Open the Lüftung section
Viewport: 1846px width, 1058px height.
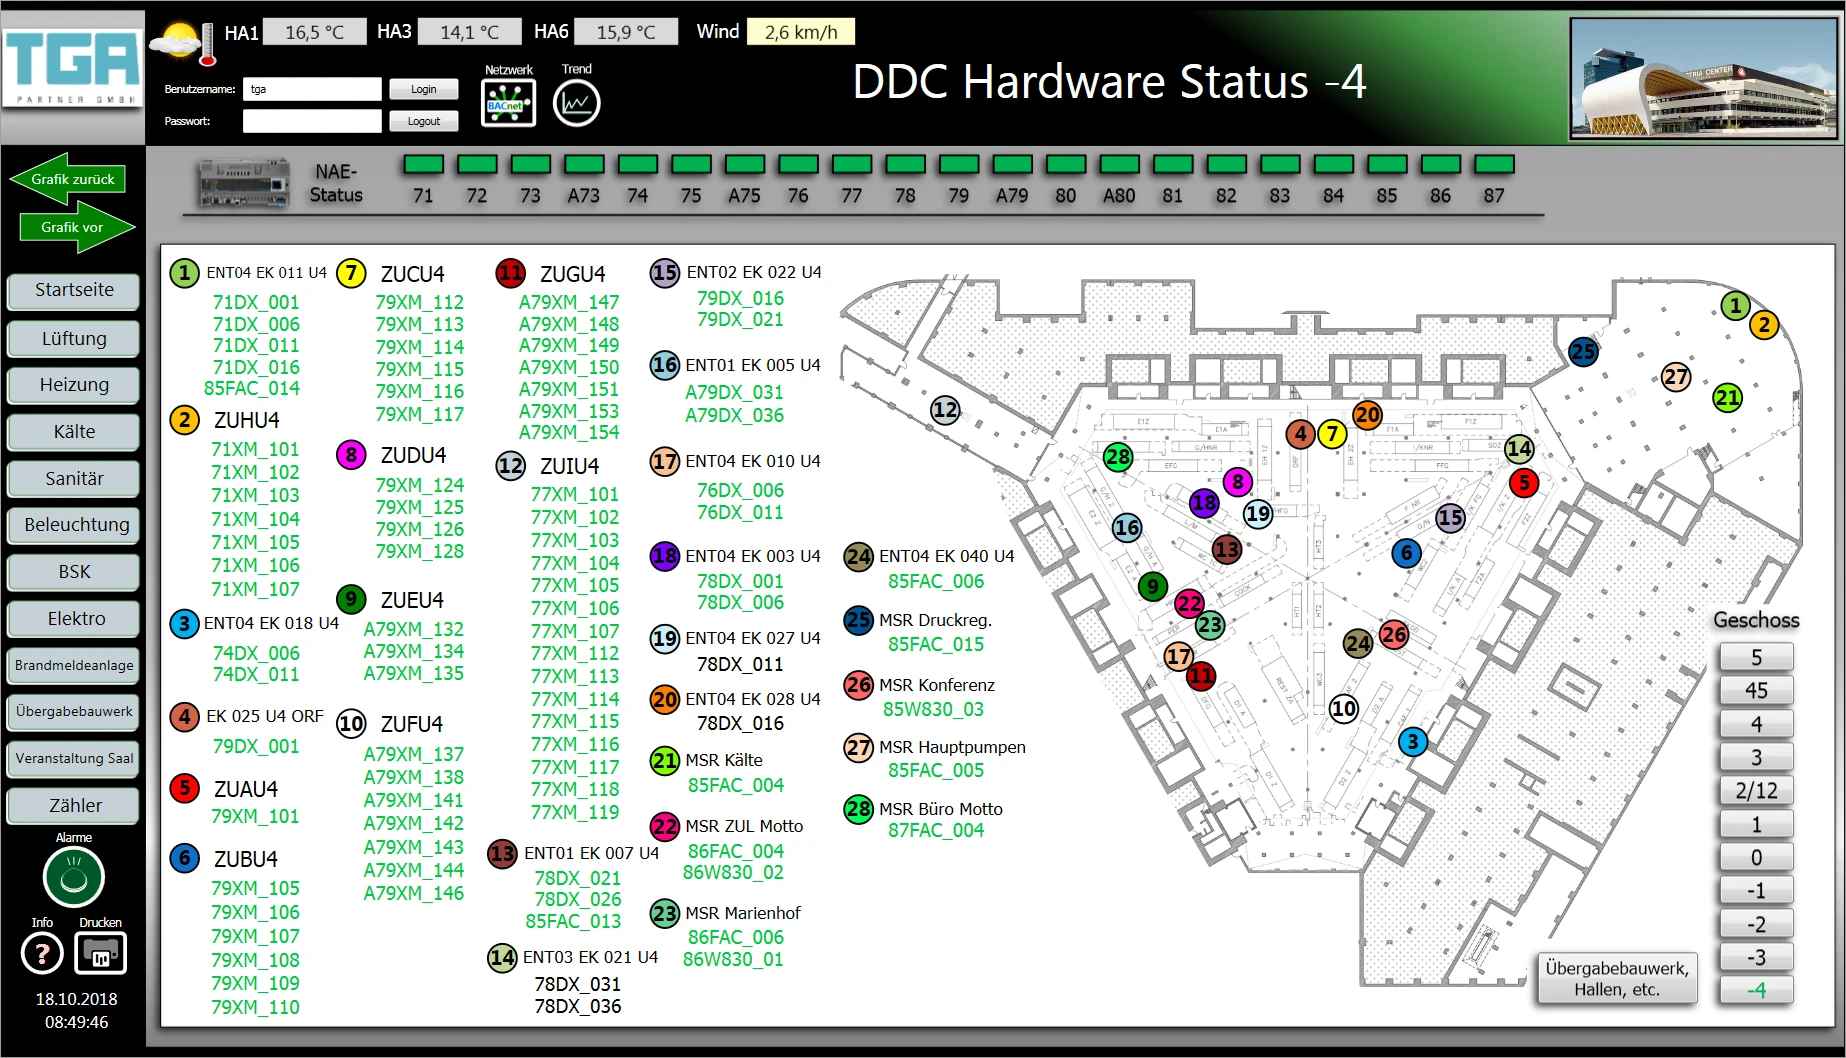73,338
